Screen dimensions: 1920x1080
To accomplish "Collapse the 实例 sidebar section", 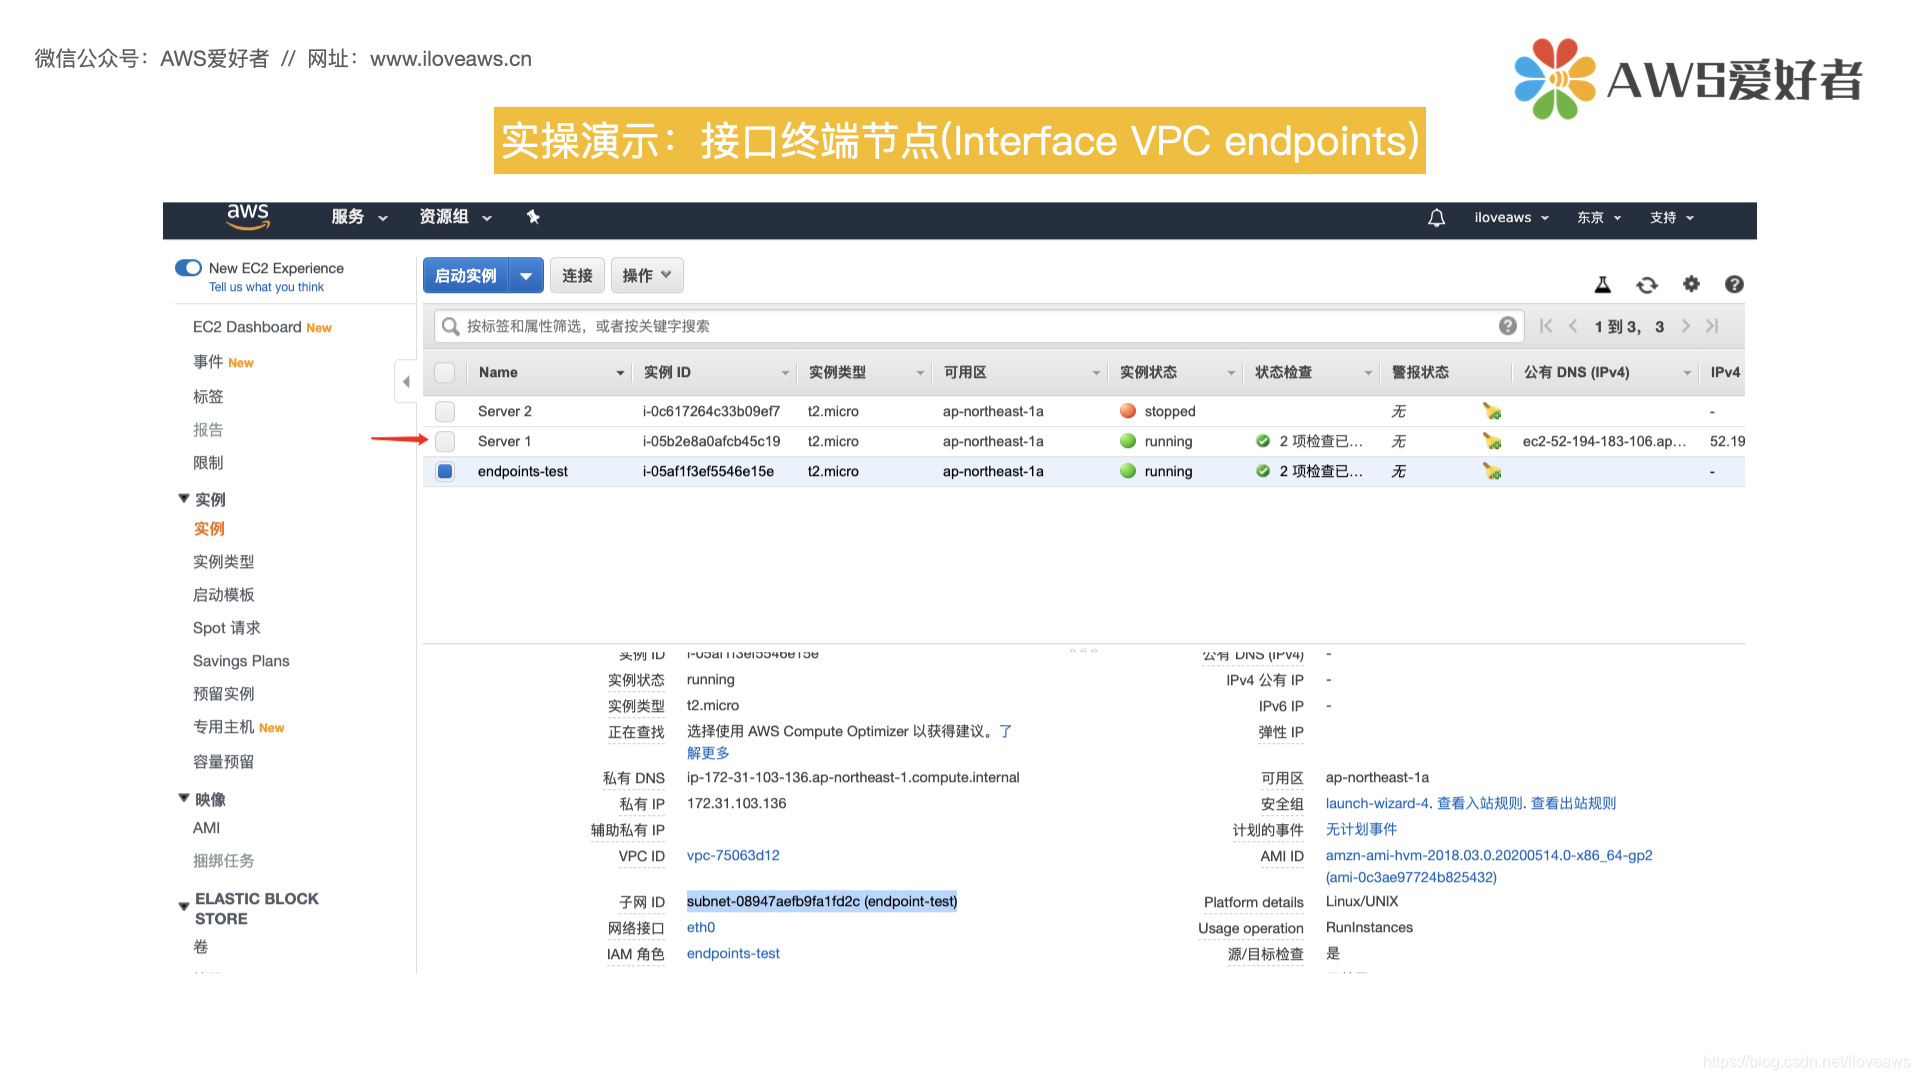I will [184, 498].
